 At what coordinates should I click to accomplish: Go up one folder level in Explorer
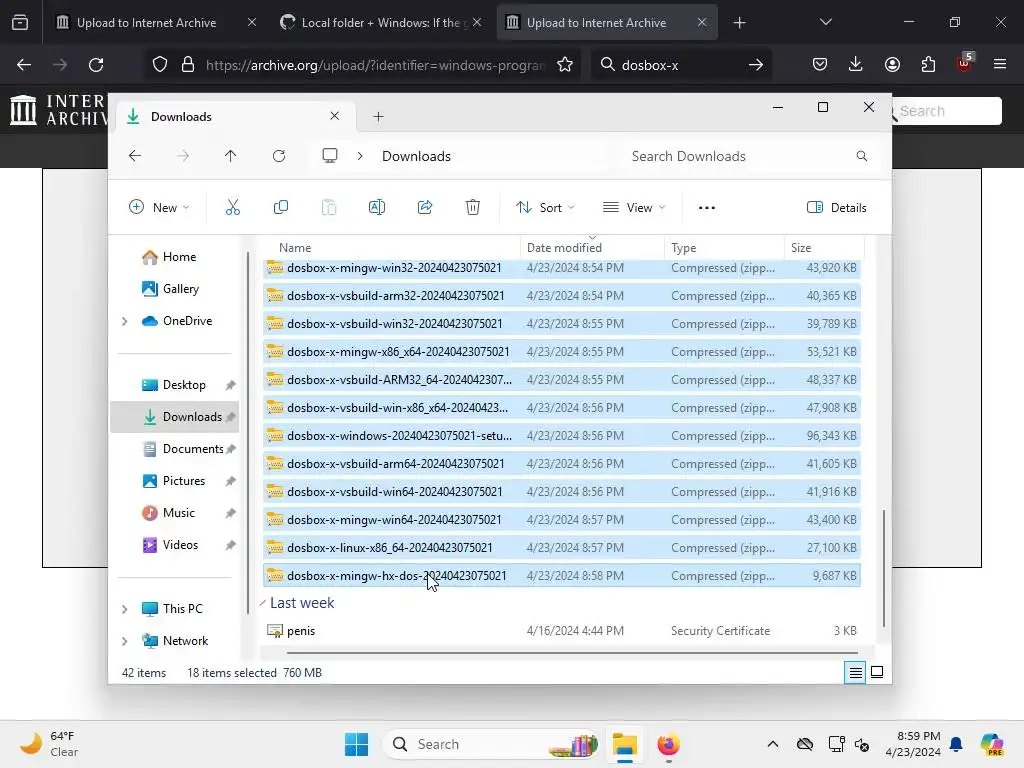tap(231, 156)
